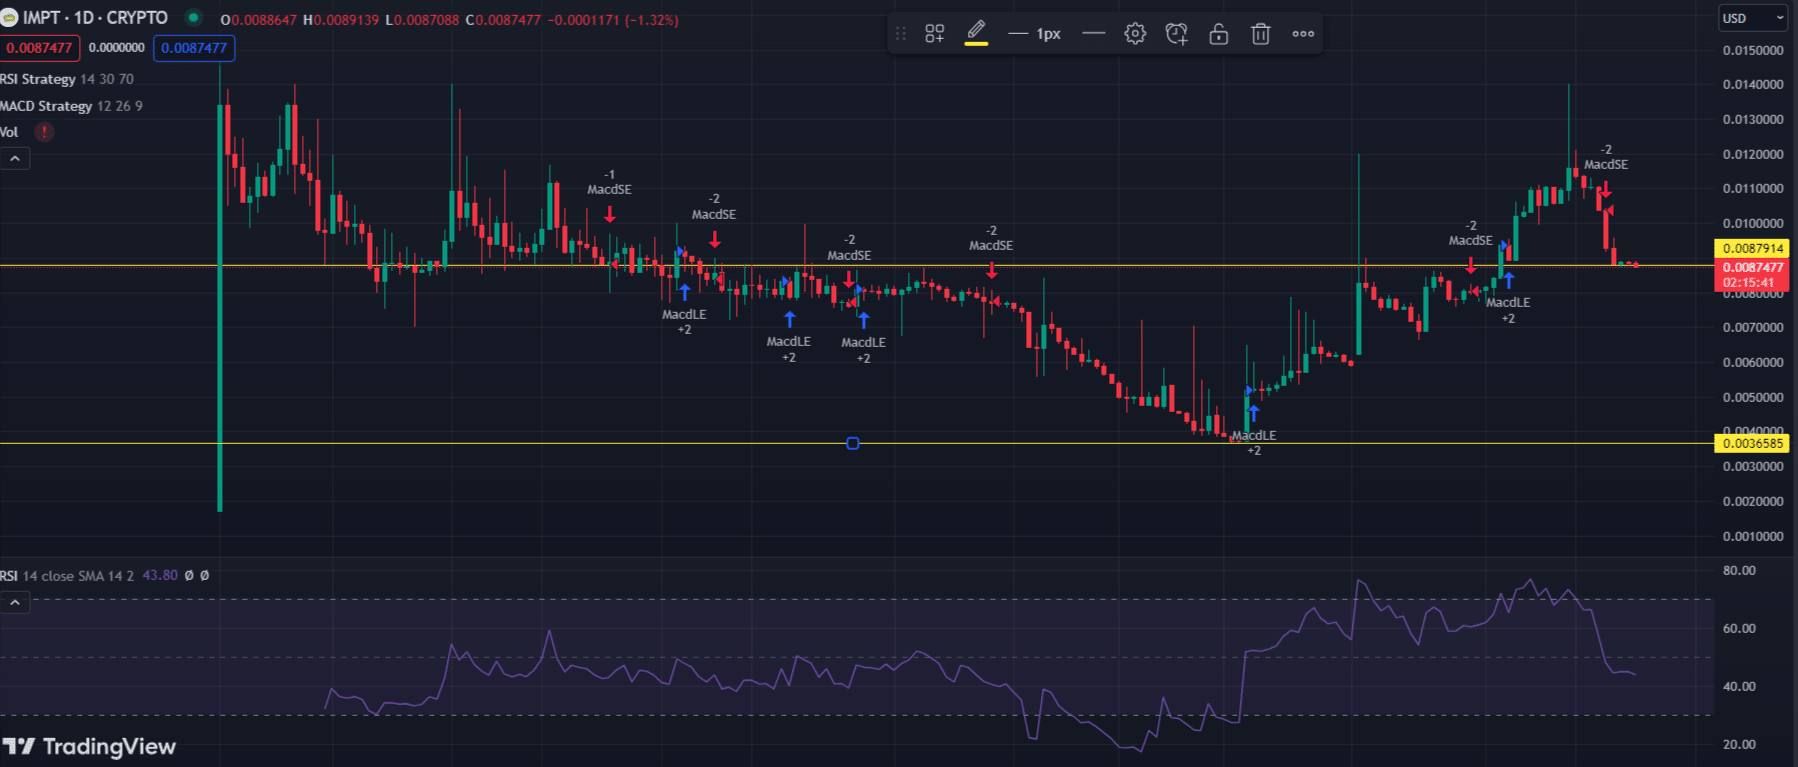Image resolution: width=1798 pixels, height=767 pixels.
Task: Click the blue buy price 0.0087477 button
Action: pyautogui.click(x=194, y=47)
